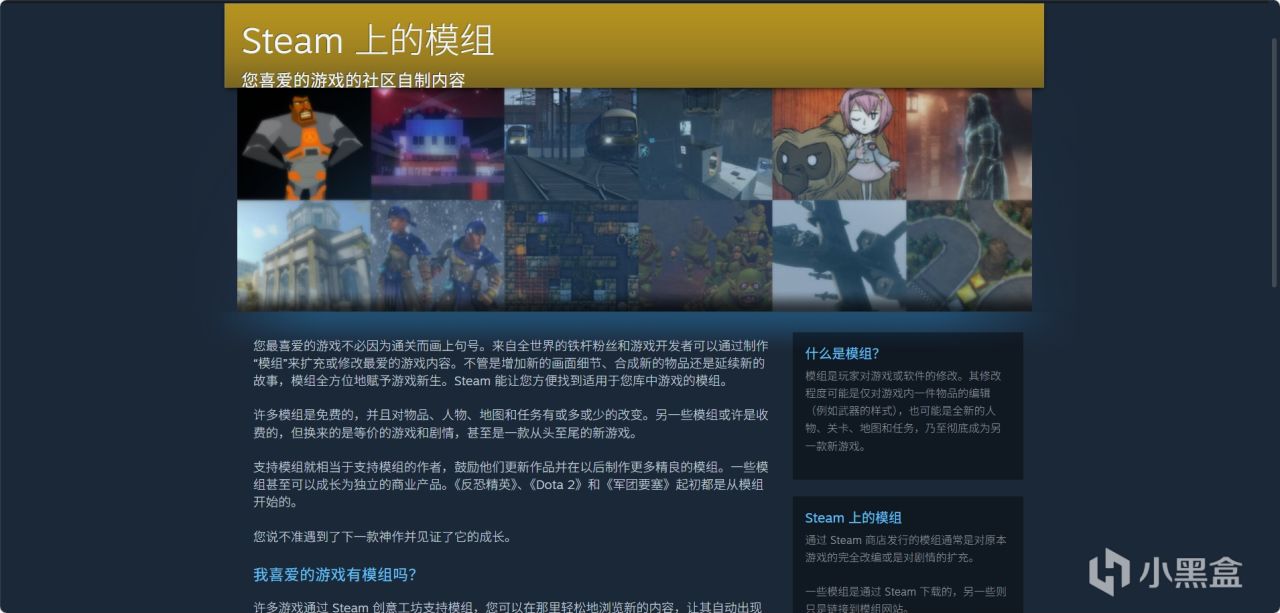Select the classical columned building thumbnail

coord(304,255)
